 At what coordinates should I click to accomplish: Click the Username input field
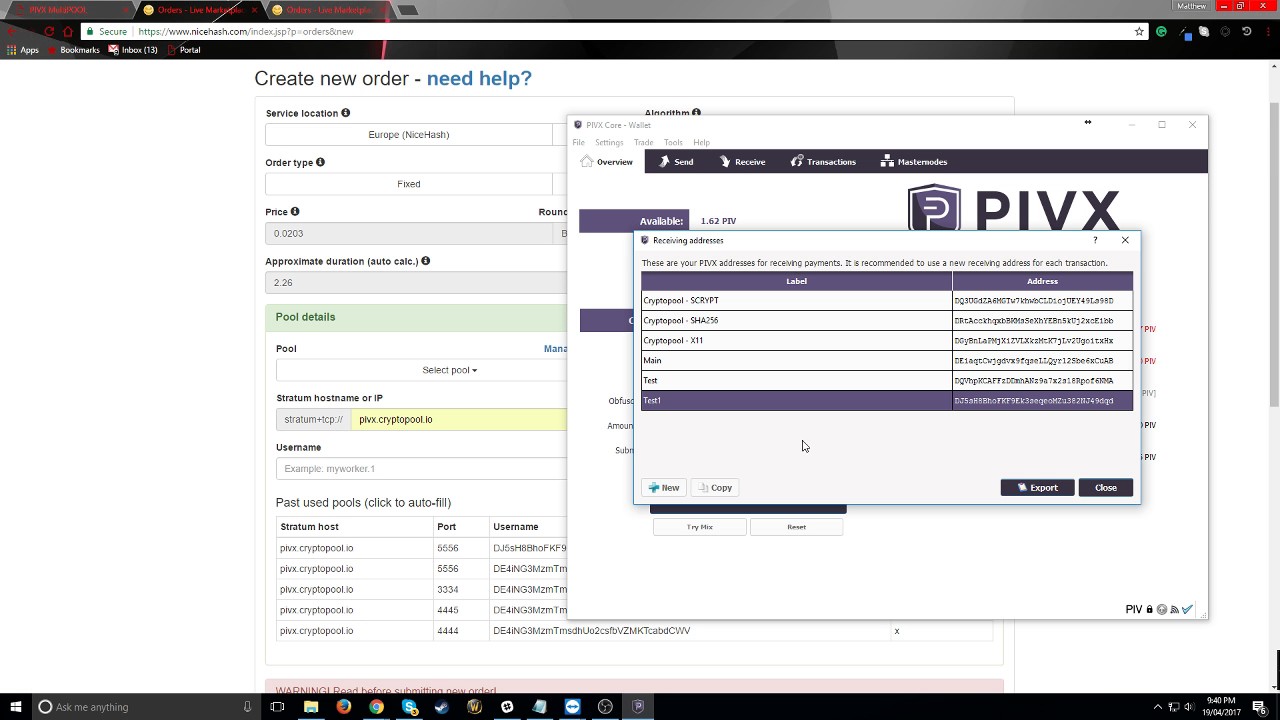(421, 469)
